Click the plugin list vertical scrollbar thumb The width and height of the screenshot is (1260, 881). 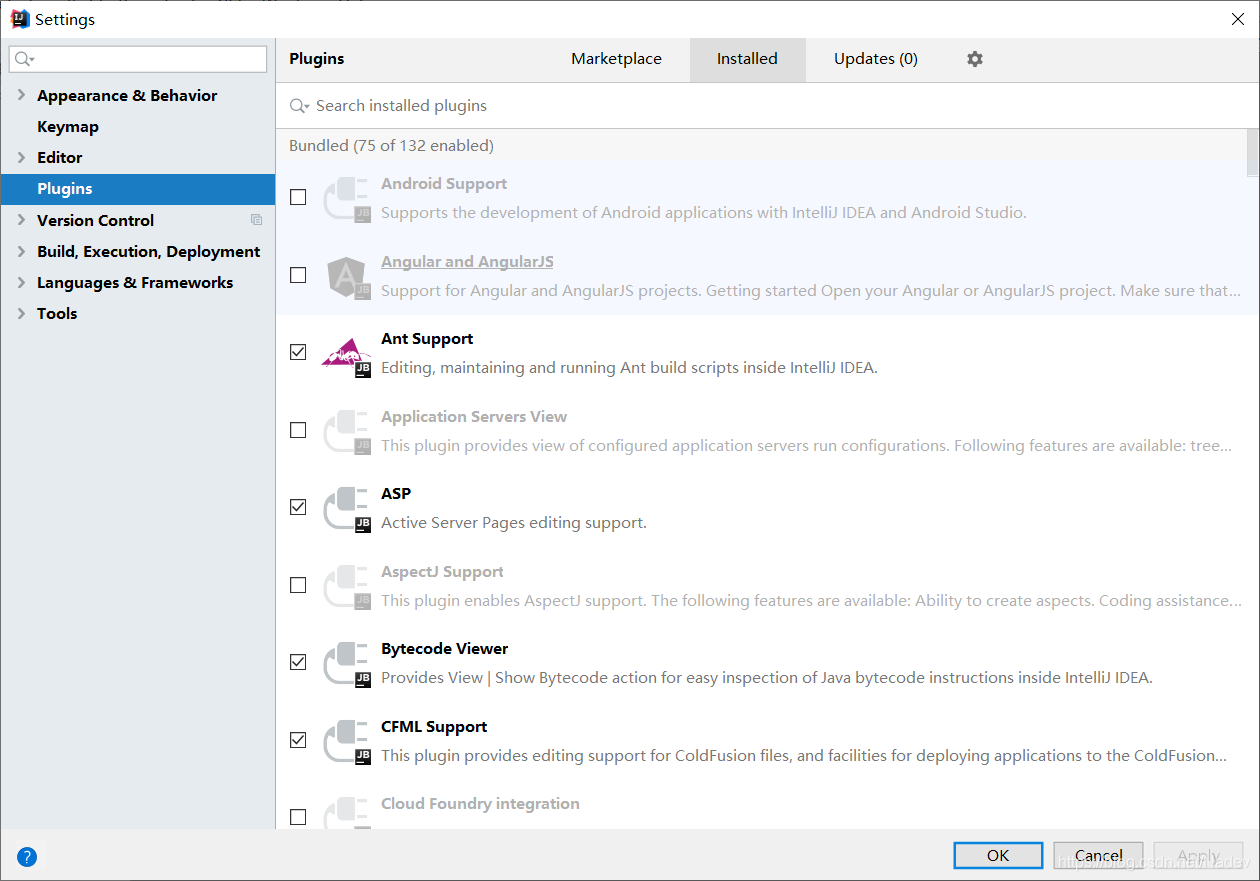pos(1253,152)
